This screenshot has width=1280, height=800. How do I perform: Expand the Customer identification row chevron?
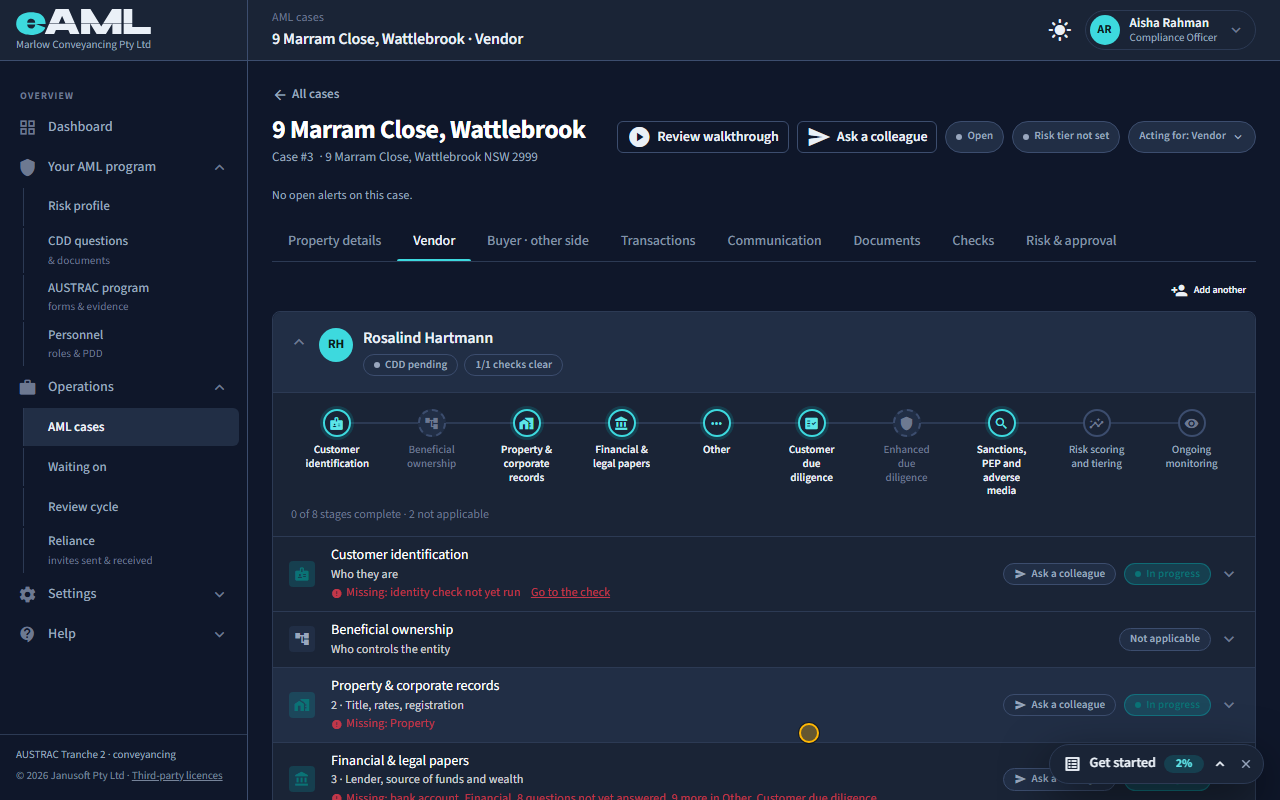pyautogui.click(x=1230, y=574)
